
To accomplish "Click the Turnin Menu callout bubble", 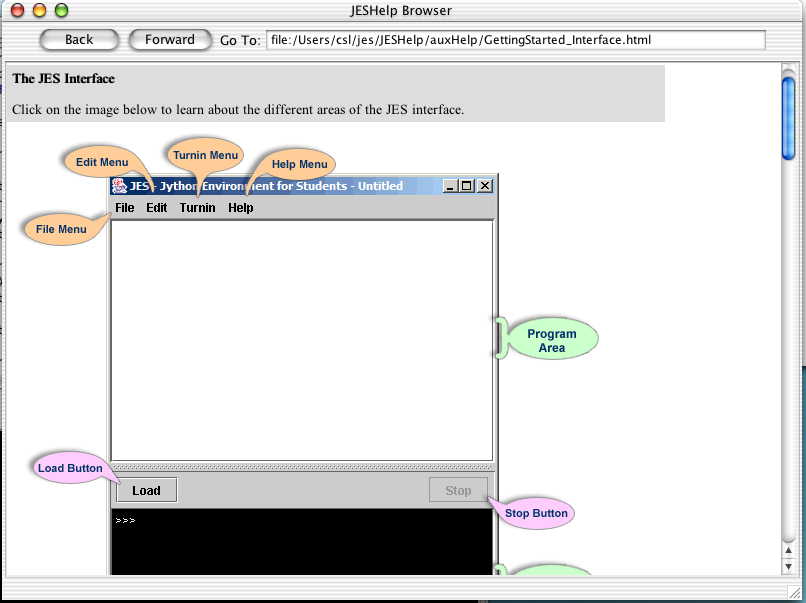I will (x=205, y=155).
